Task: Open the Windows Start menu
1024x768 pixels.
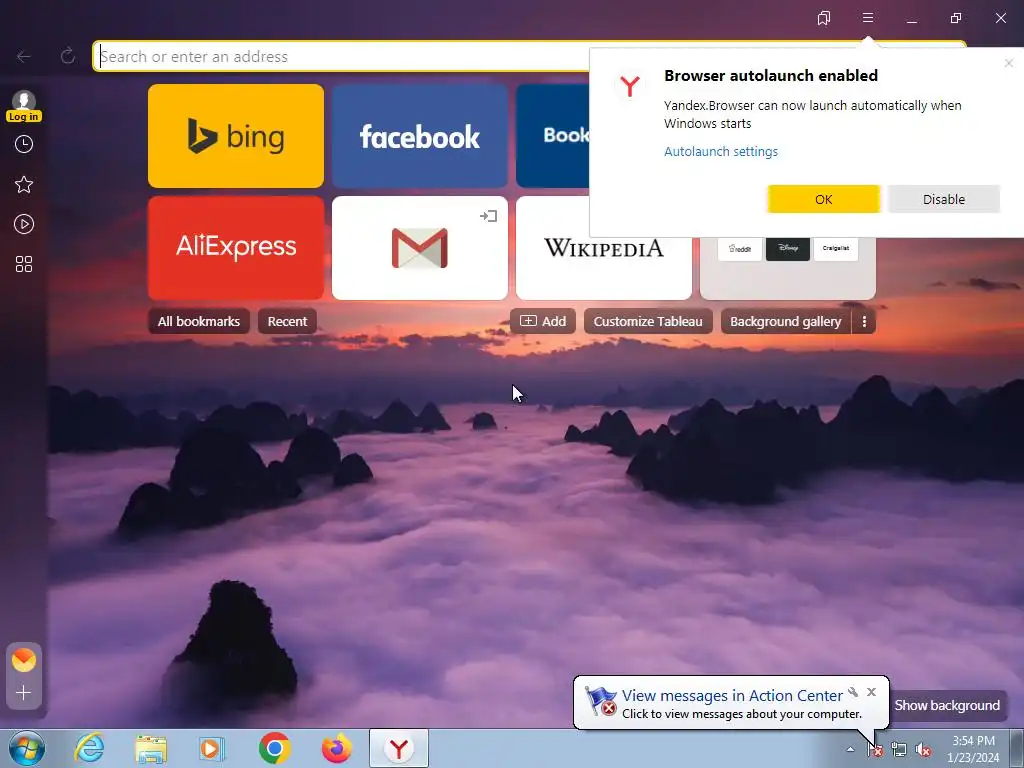Action: pos(27,748)
